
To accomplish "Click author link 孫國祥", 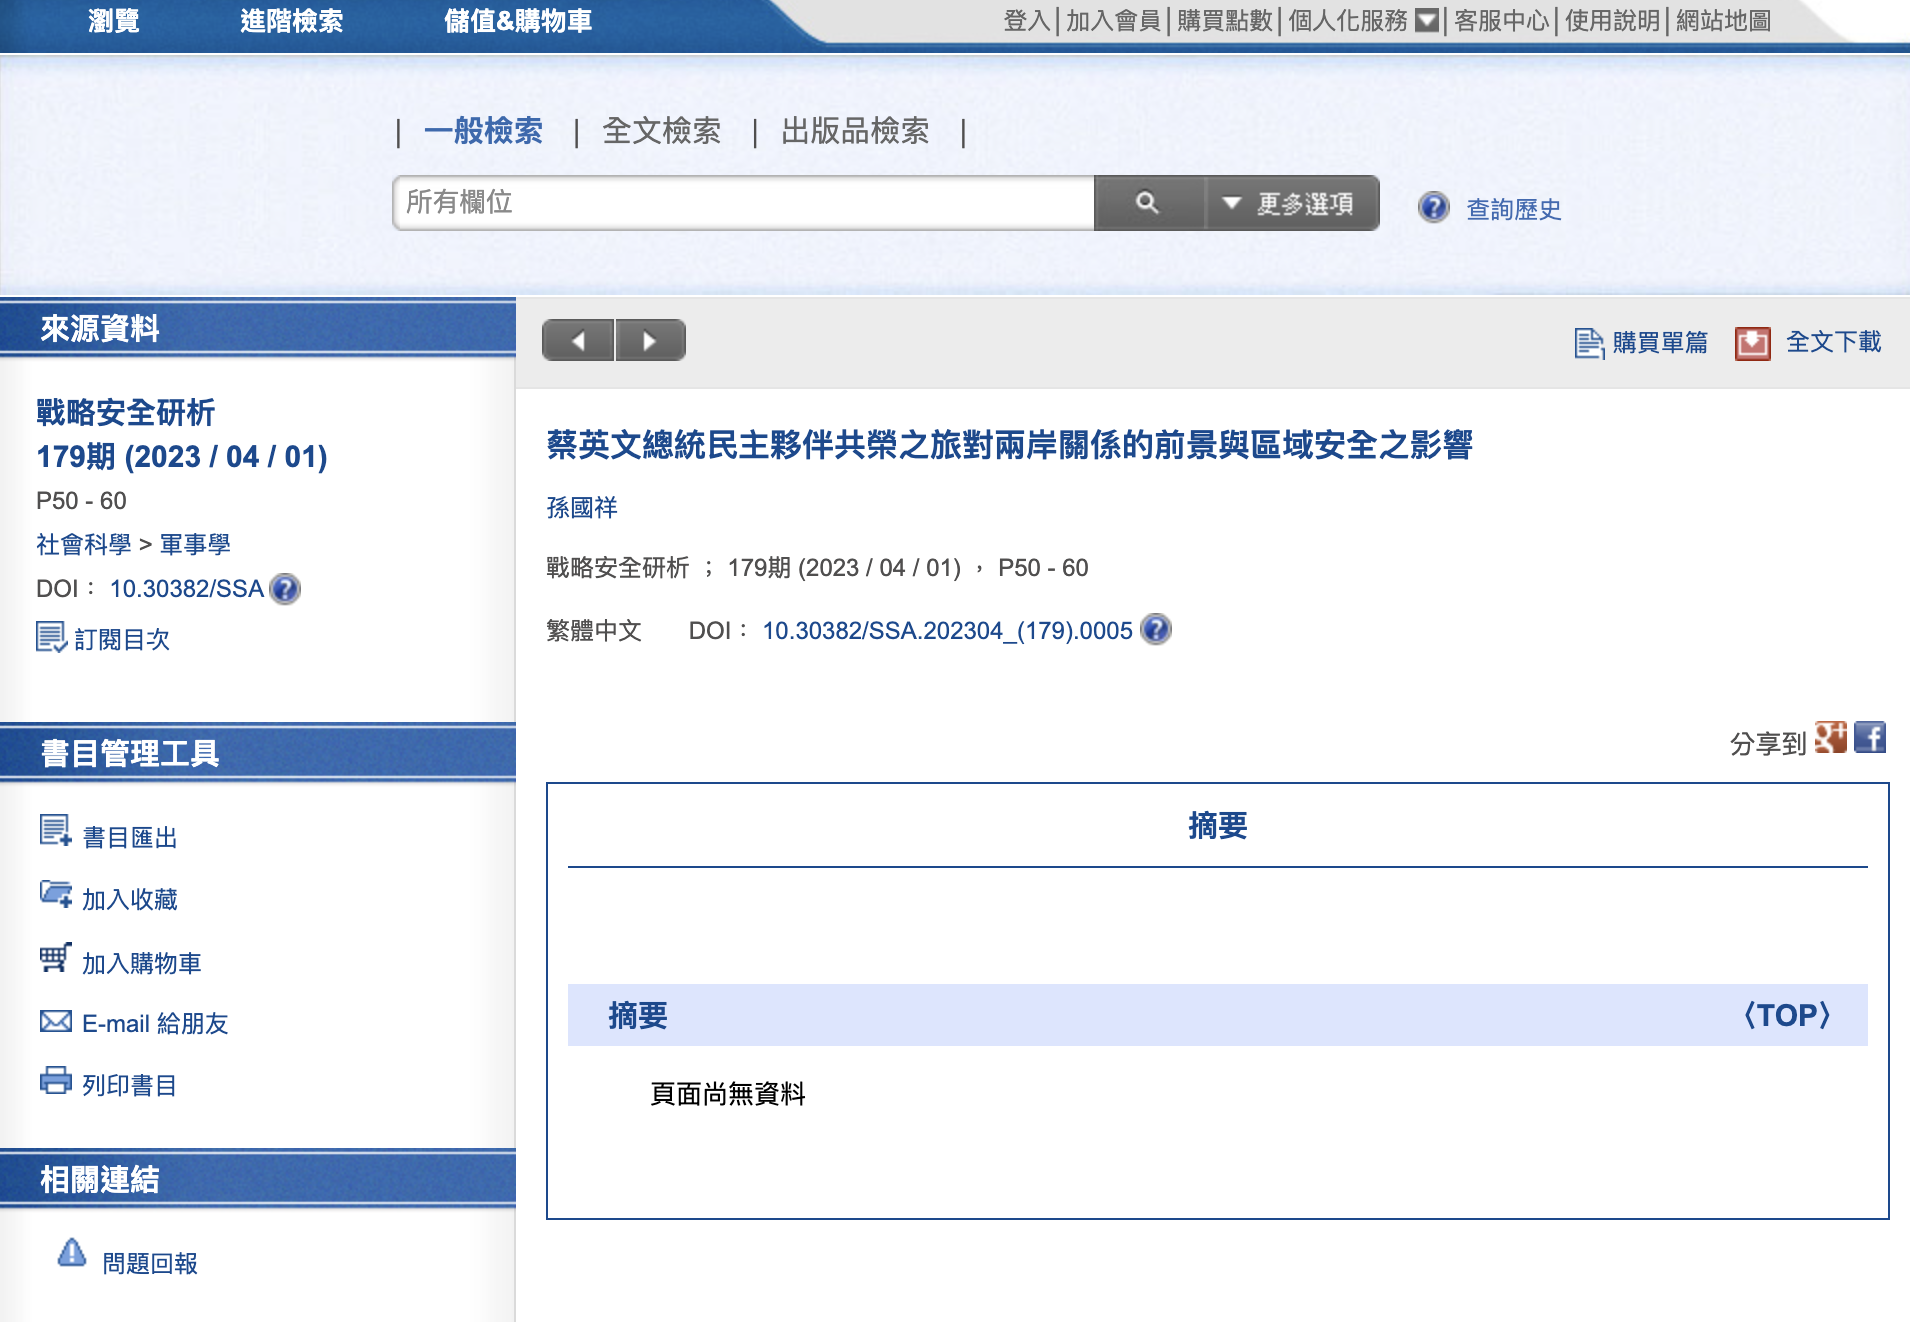I will coord(581,508).
